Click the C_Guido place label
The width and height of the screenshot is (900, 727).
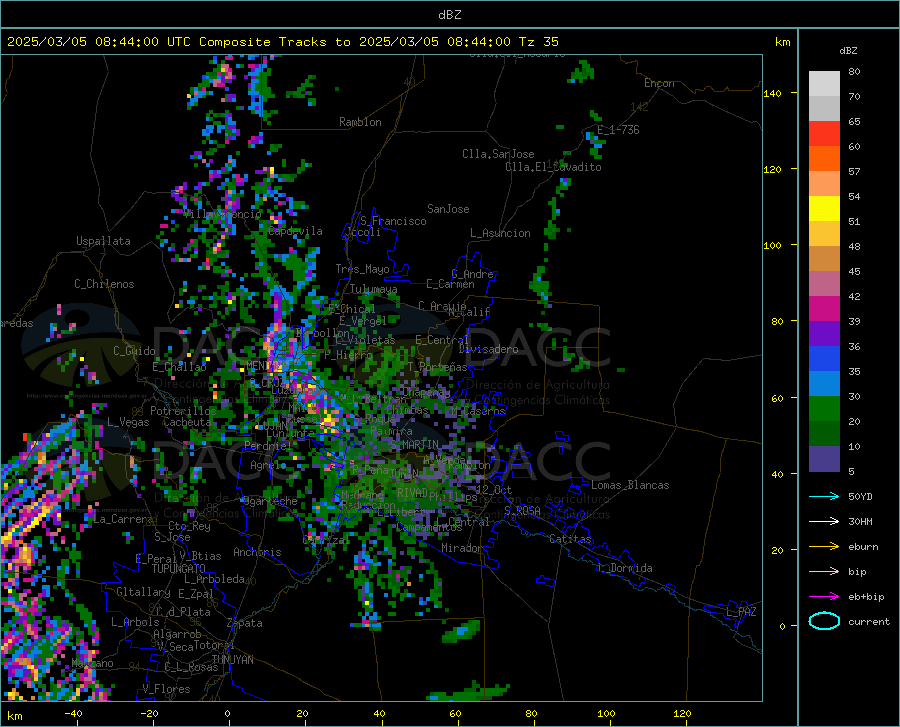pyautogui.click(x=134, y=351)
